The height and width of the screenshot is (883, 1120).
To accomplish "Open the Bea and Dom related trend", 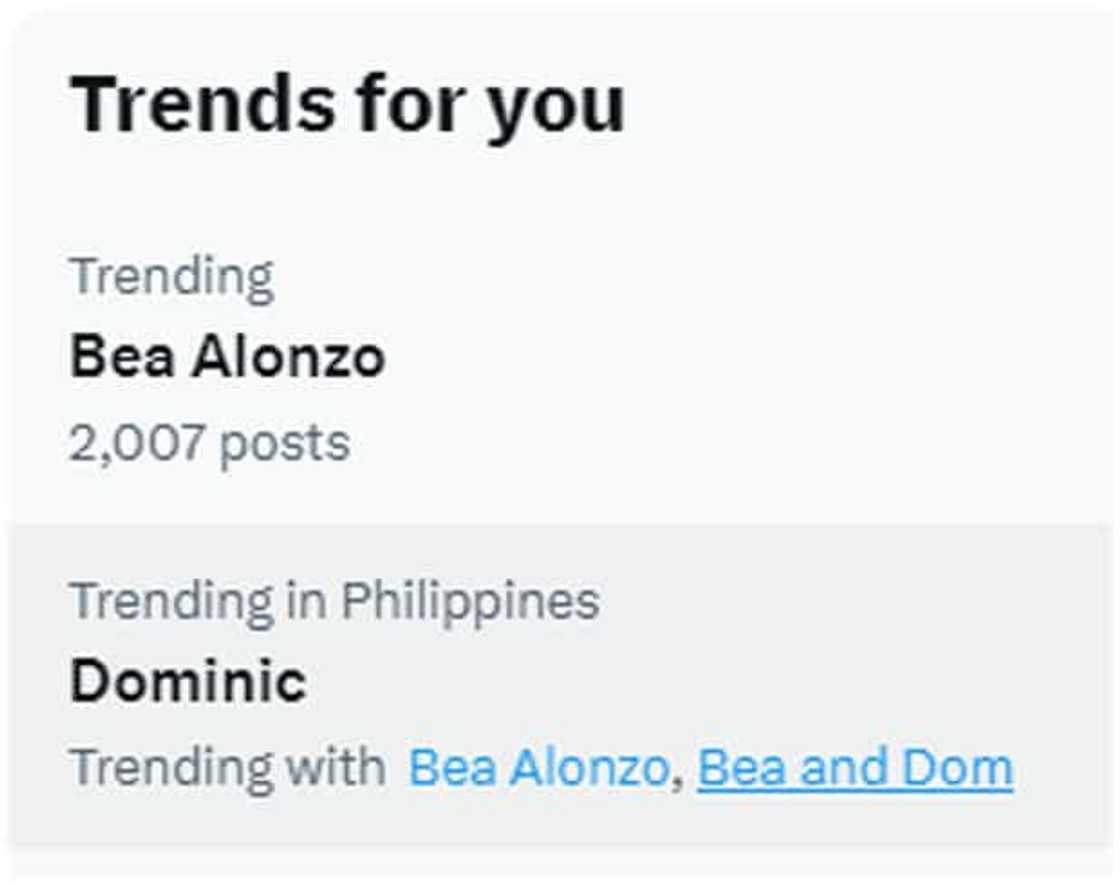I will point(855,768).
